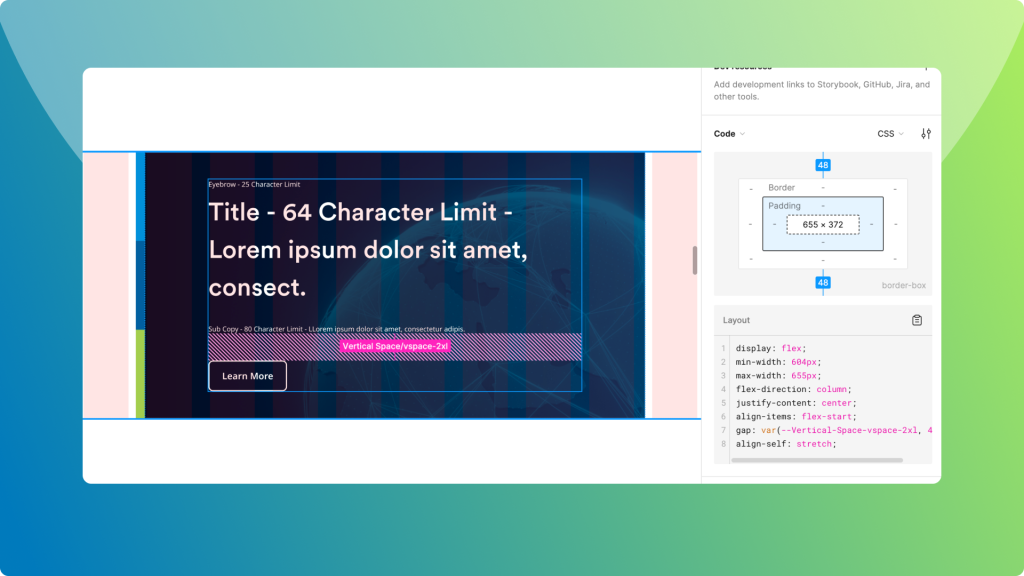
Task: Click the bottom 48 margin badge
Action: click(823, 283)
